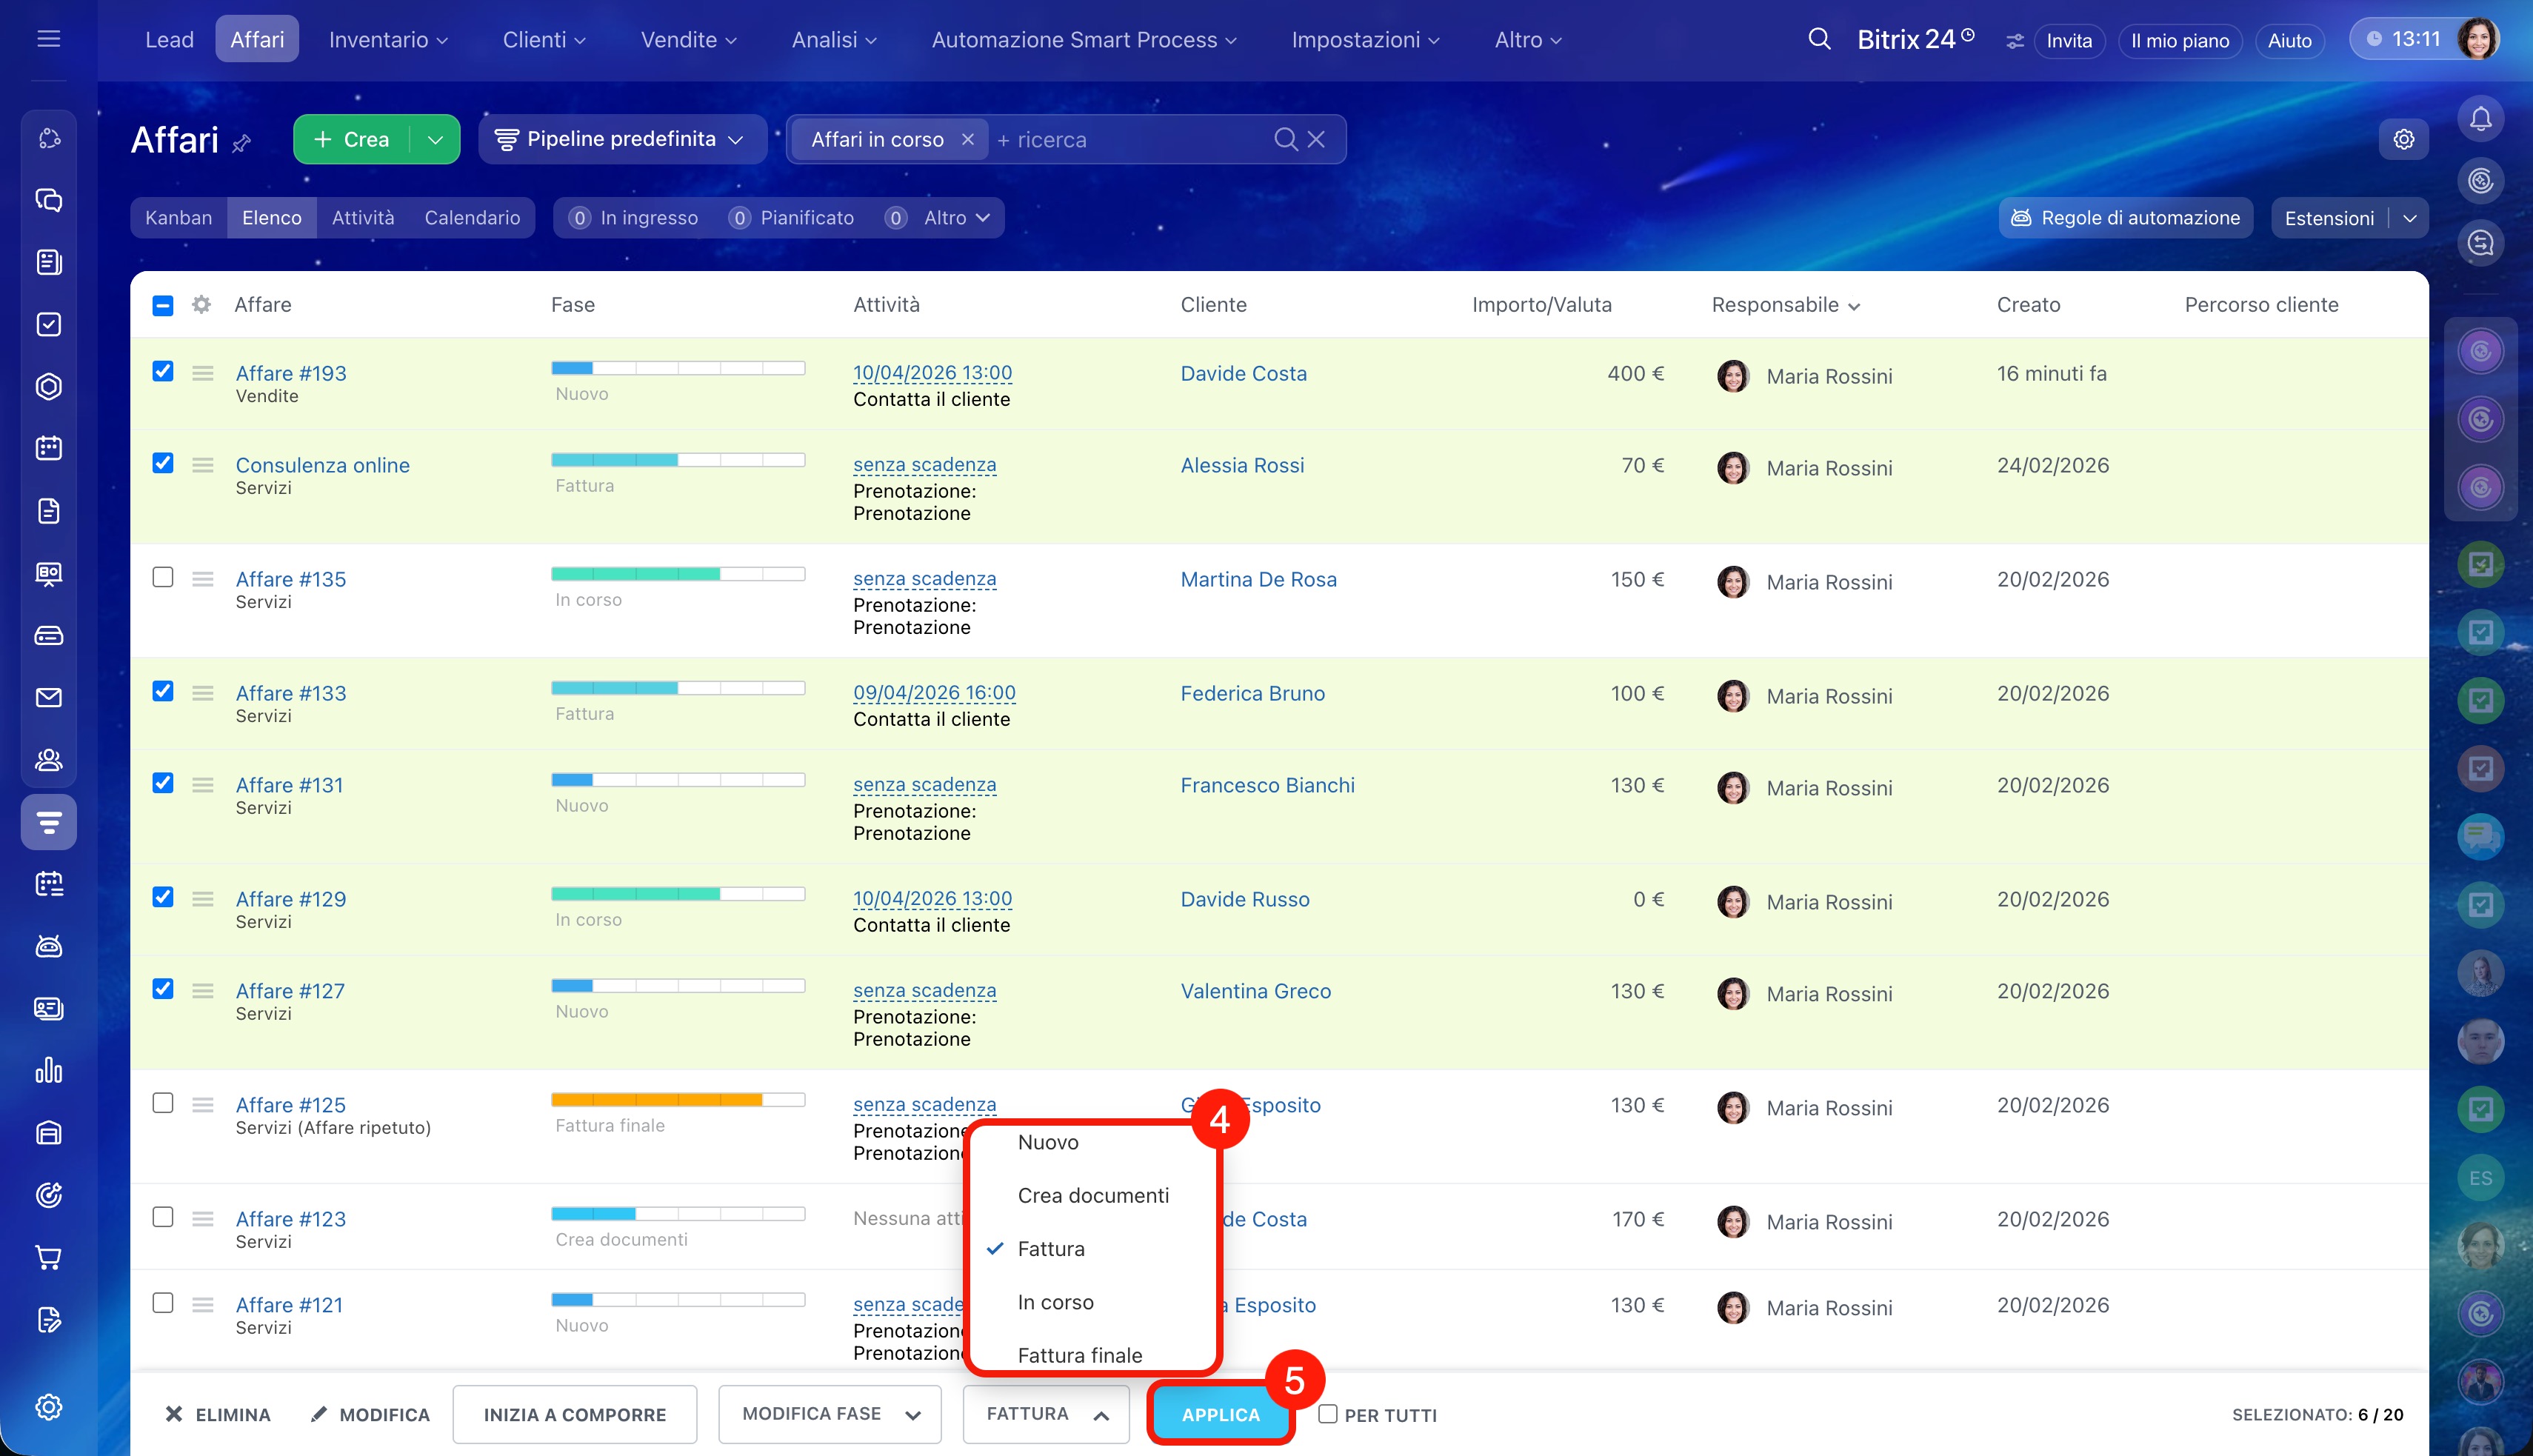Open the shopping cart icon in sidebar
2533x1456 pixels.
(49, 1257)
